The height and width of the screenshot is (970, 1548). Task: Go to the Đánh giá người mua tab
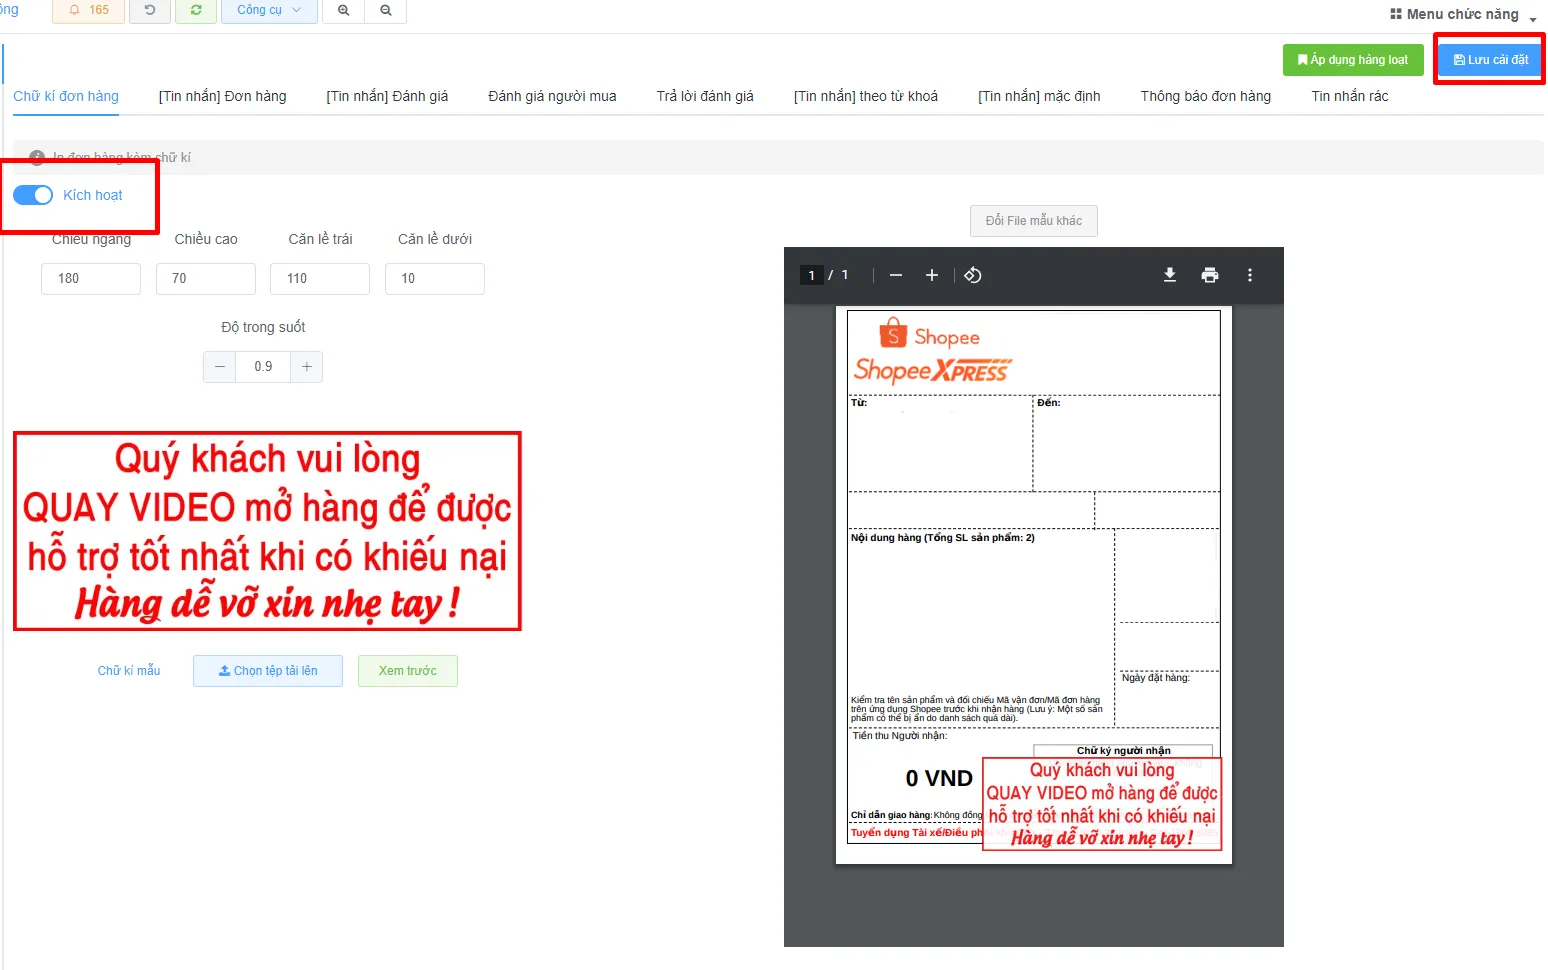[x=552, y=96]
